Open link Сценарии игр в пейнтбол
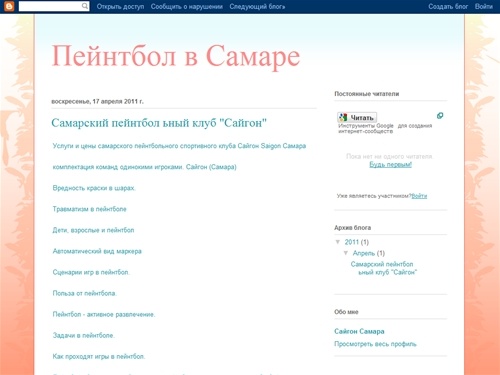 (91, 272)
